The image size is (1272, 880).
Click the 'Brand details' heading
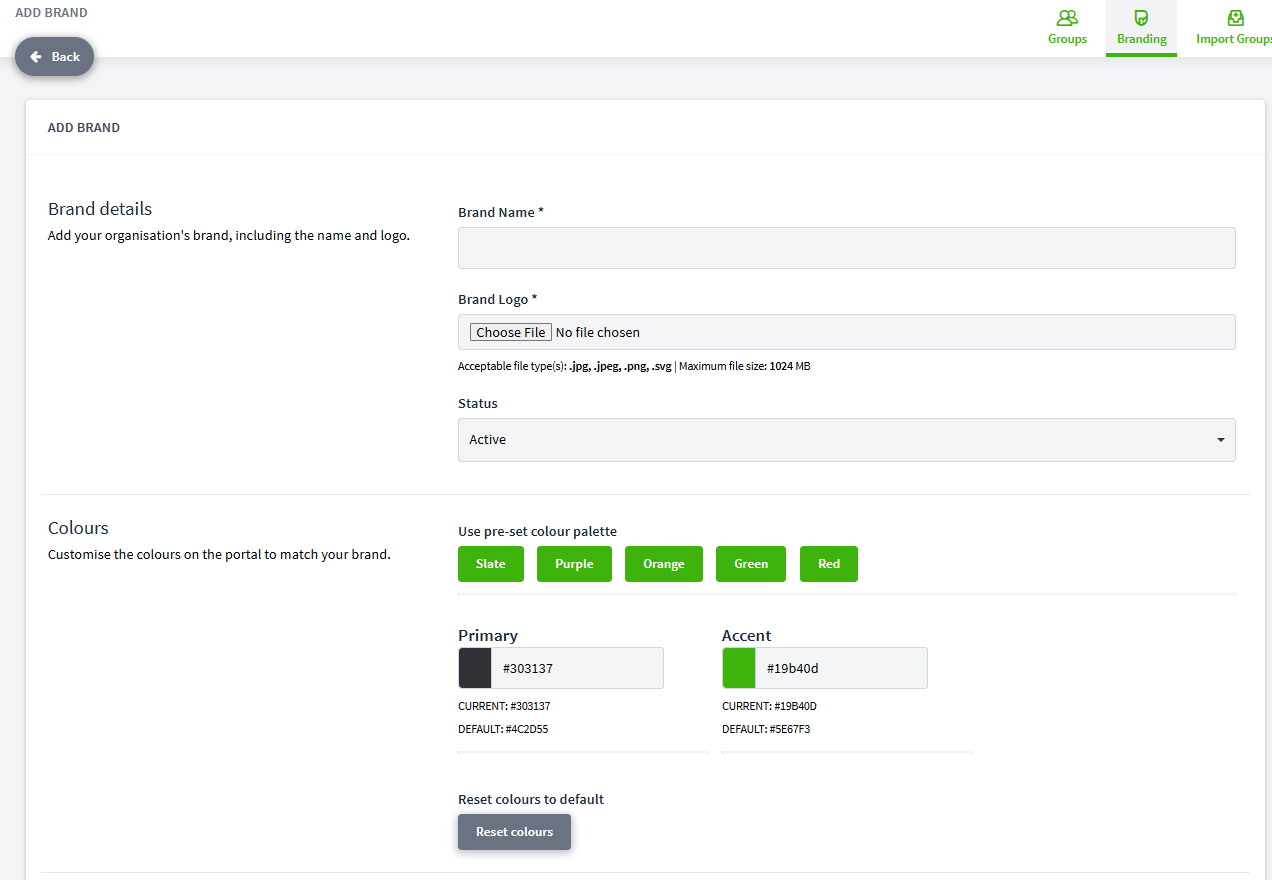click(x=100, y=209)
